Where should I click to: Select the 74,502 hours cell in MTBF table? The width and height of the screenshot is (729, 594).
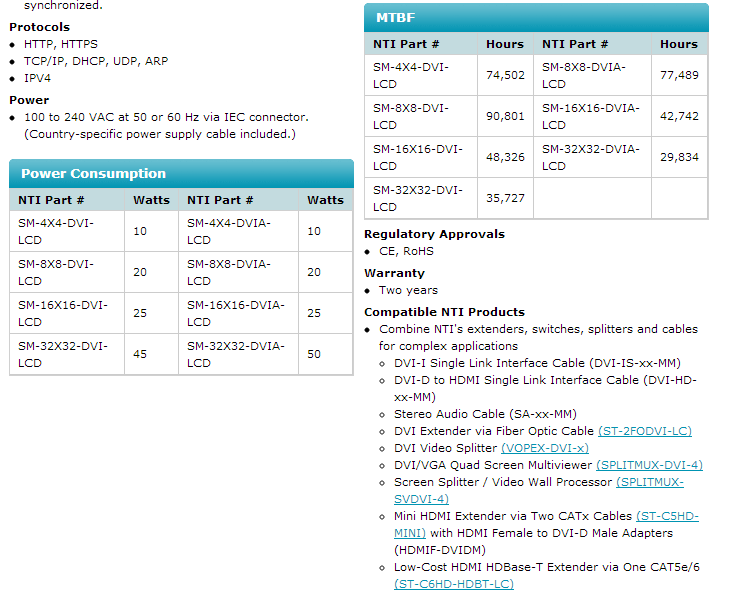(x=505, y=75)
